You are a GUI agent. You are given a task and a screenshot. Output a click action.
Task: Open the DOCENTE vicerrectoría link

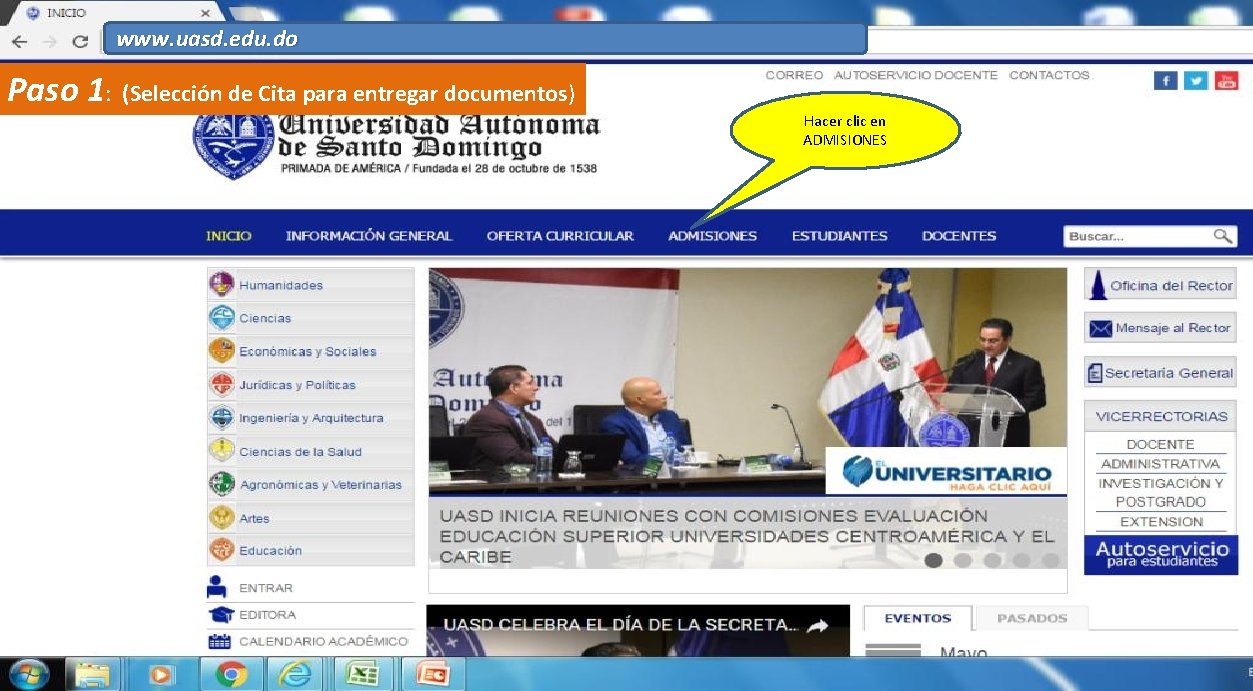[x=1160, y=444]
